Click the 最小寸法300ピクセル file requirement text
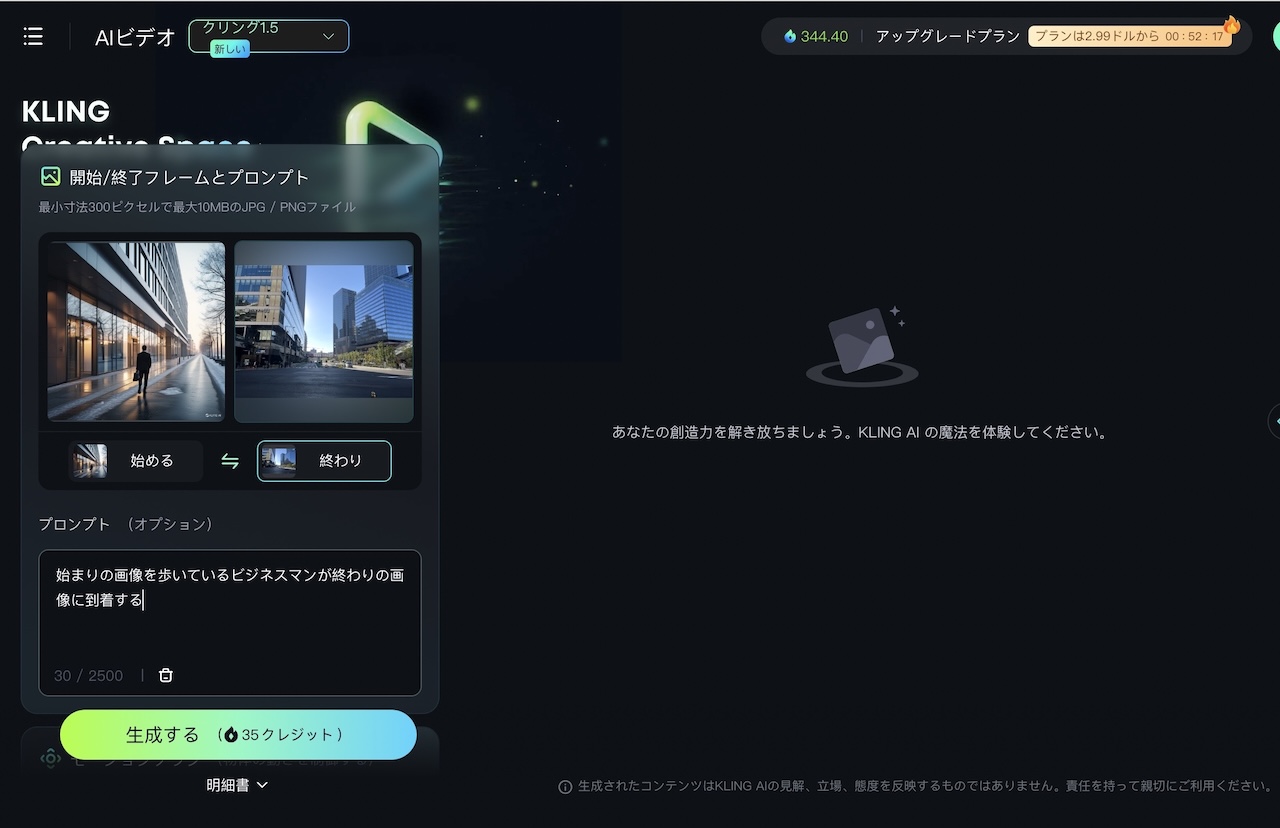This screenshot has height=828, width=1280. point(197,207)
